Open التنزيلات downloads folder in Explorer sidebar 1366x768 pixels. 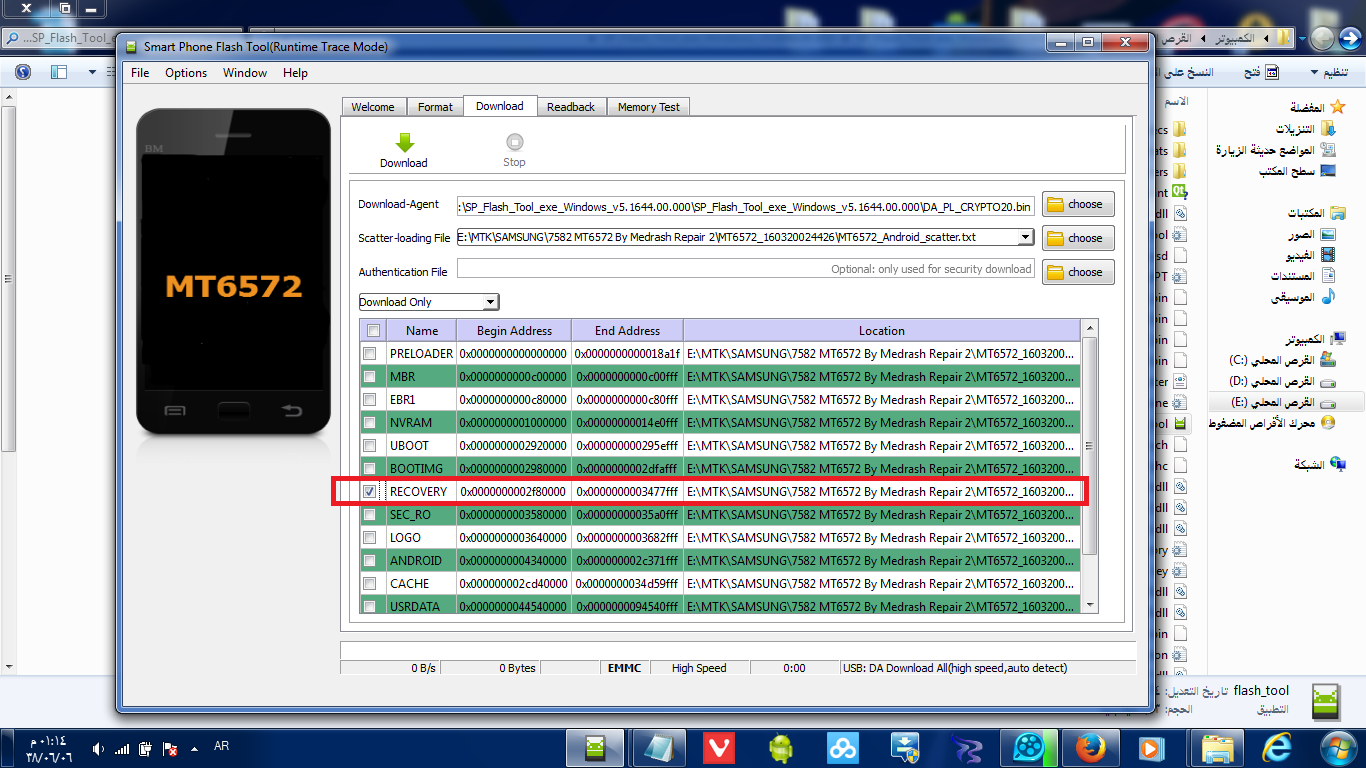pyautogui.click(x=1306, y=129)
